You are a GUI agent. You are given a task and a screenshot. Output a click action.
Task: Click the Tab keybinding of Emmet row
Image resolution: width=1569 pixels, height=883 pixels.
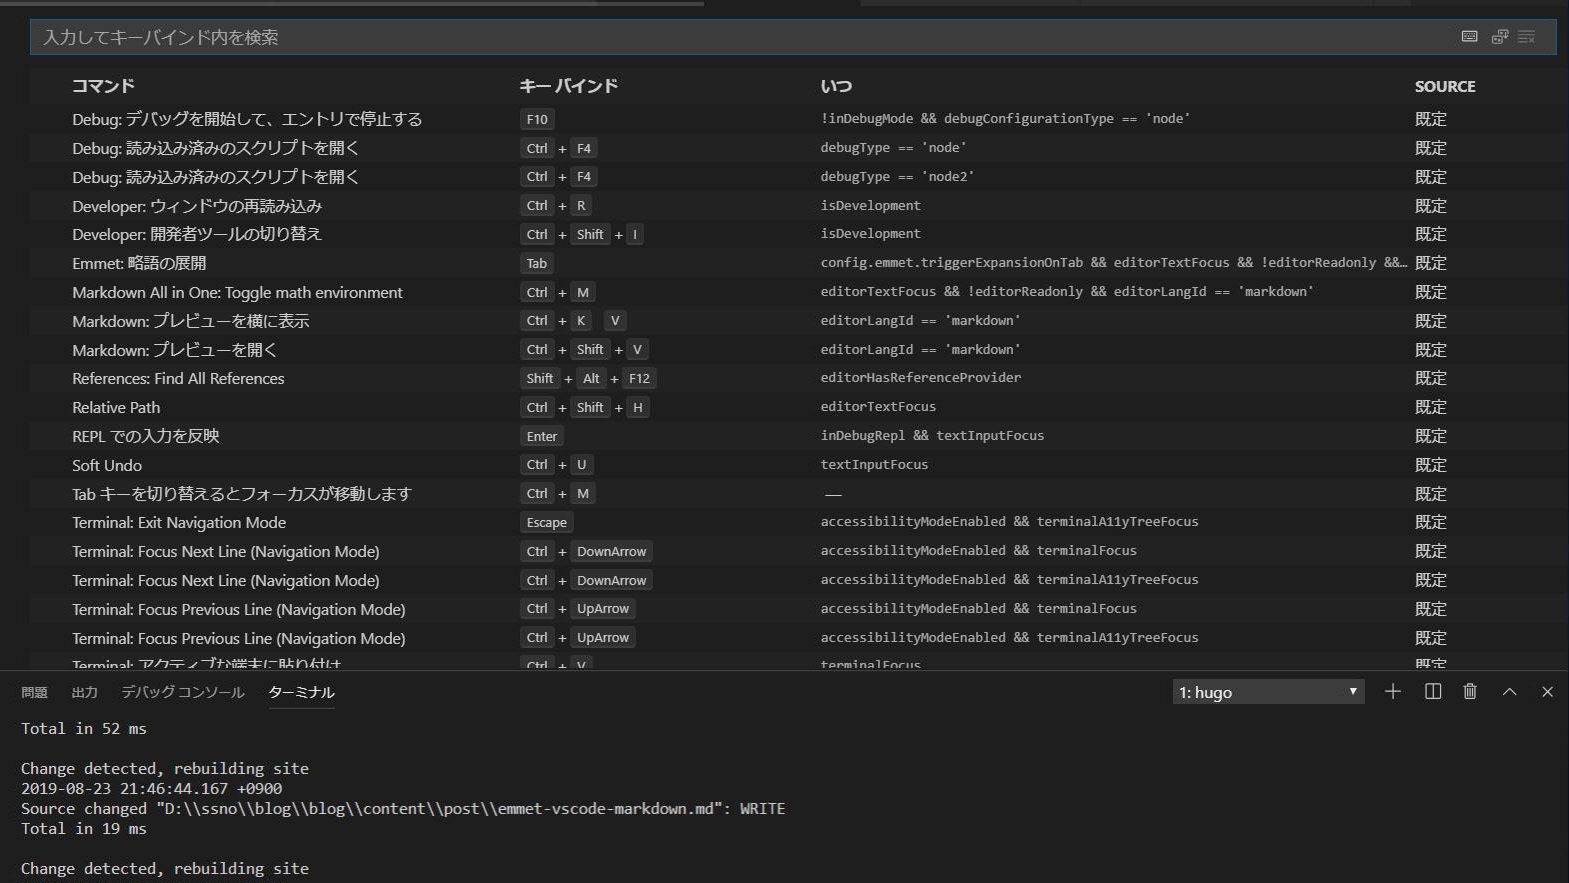coord(537,263)
